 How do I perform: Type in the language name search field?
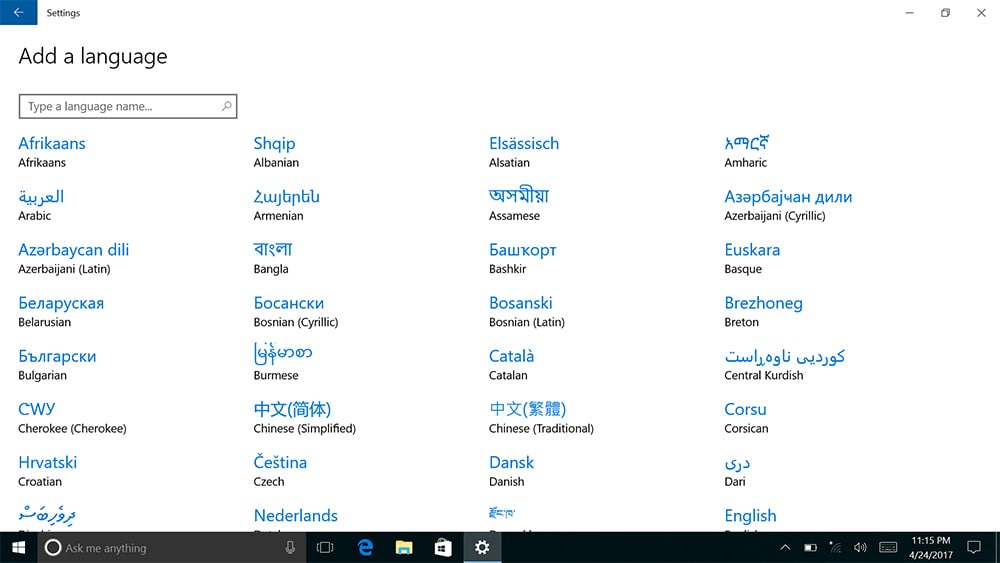pos(120,107)
